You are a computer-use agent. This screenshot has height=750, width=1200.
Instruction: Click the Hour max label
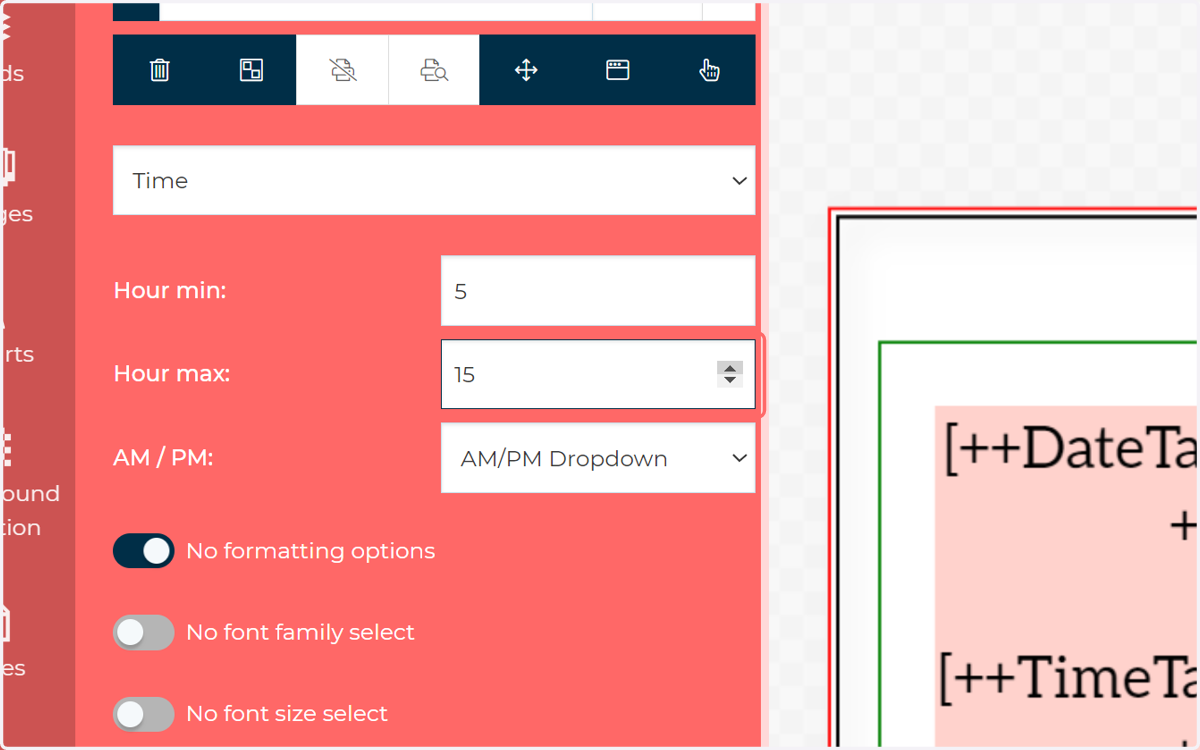click(172, 374)
